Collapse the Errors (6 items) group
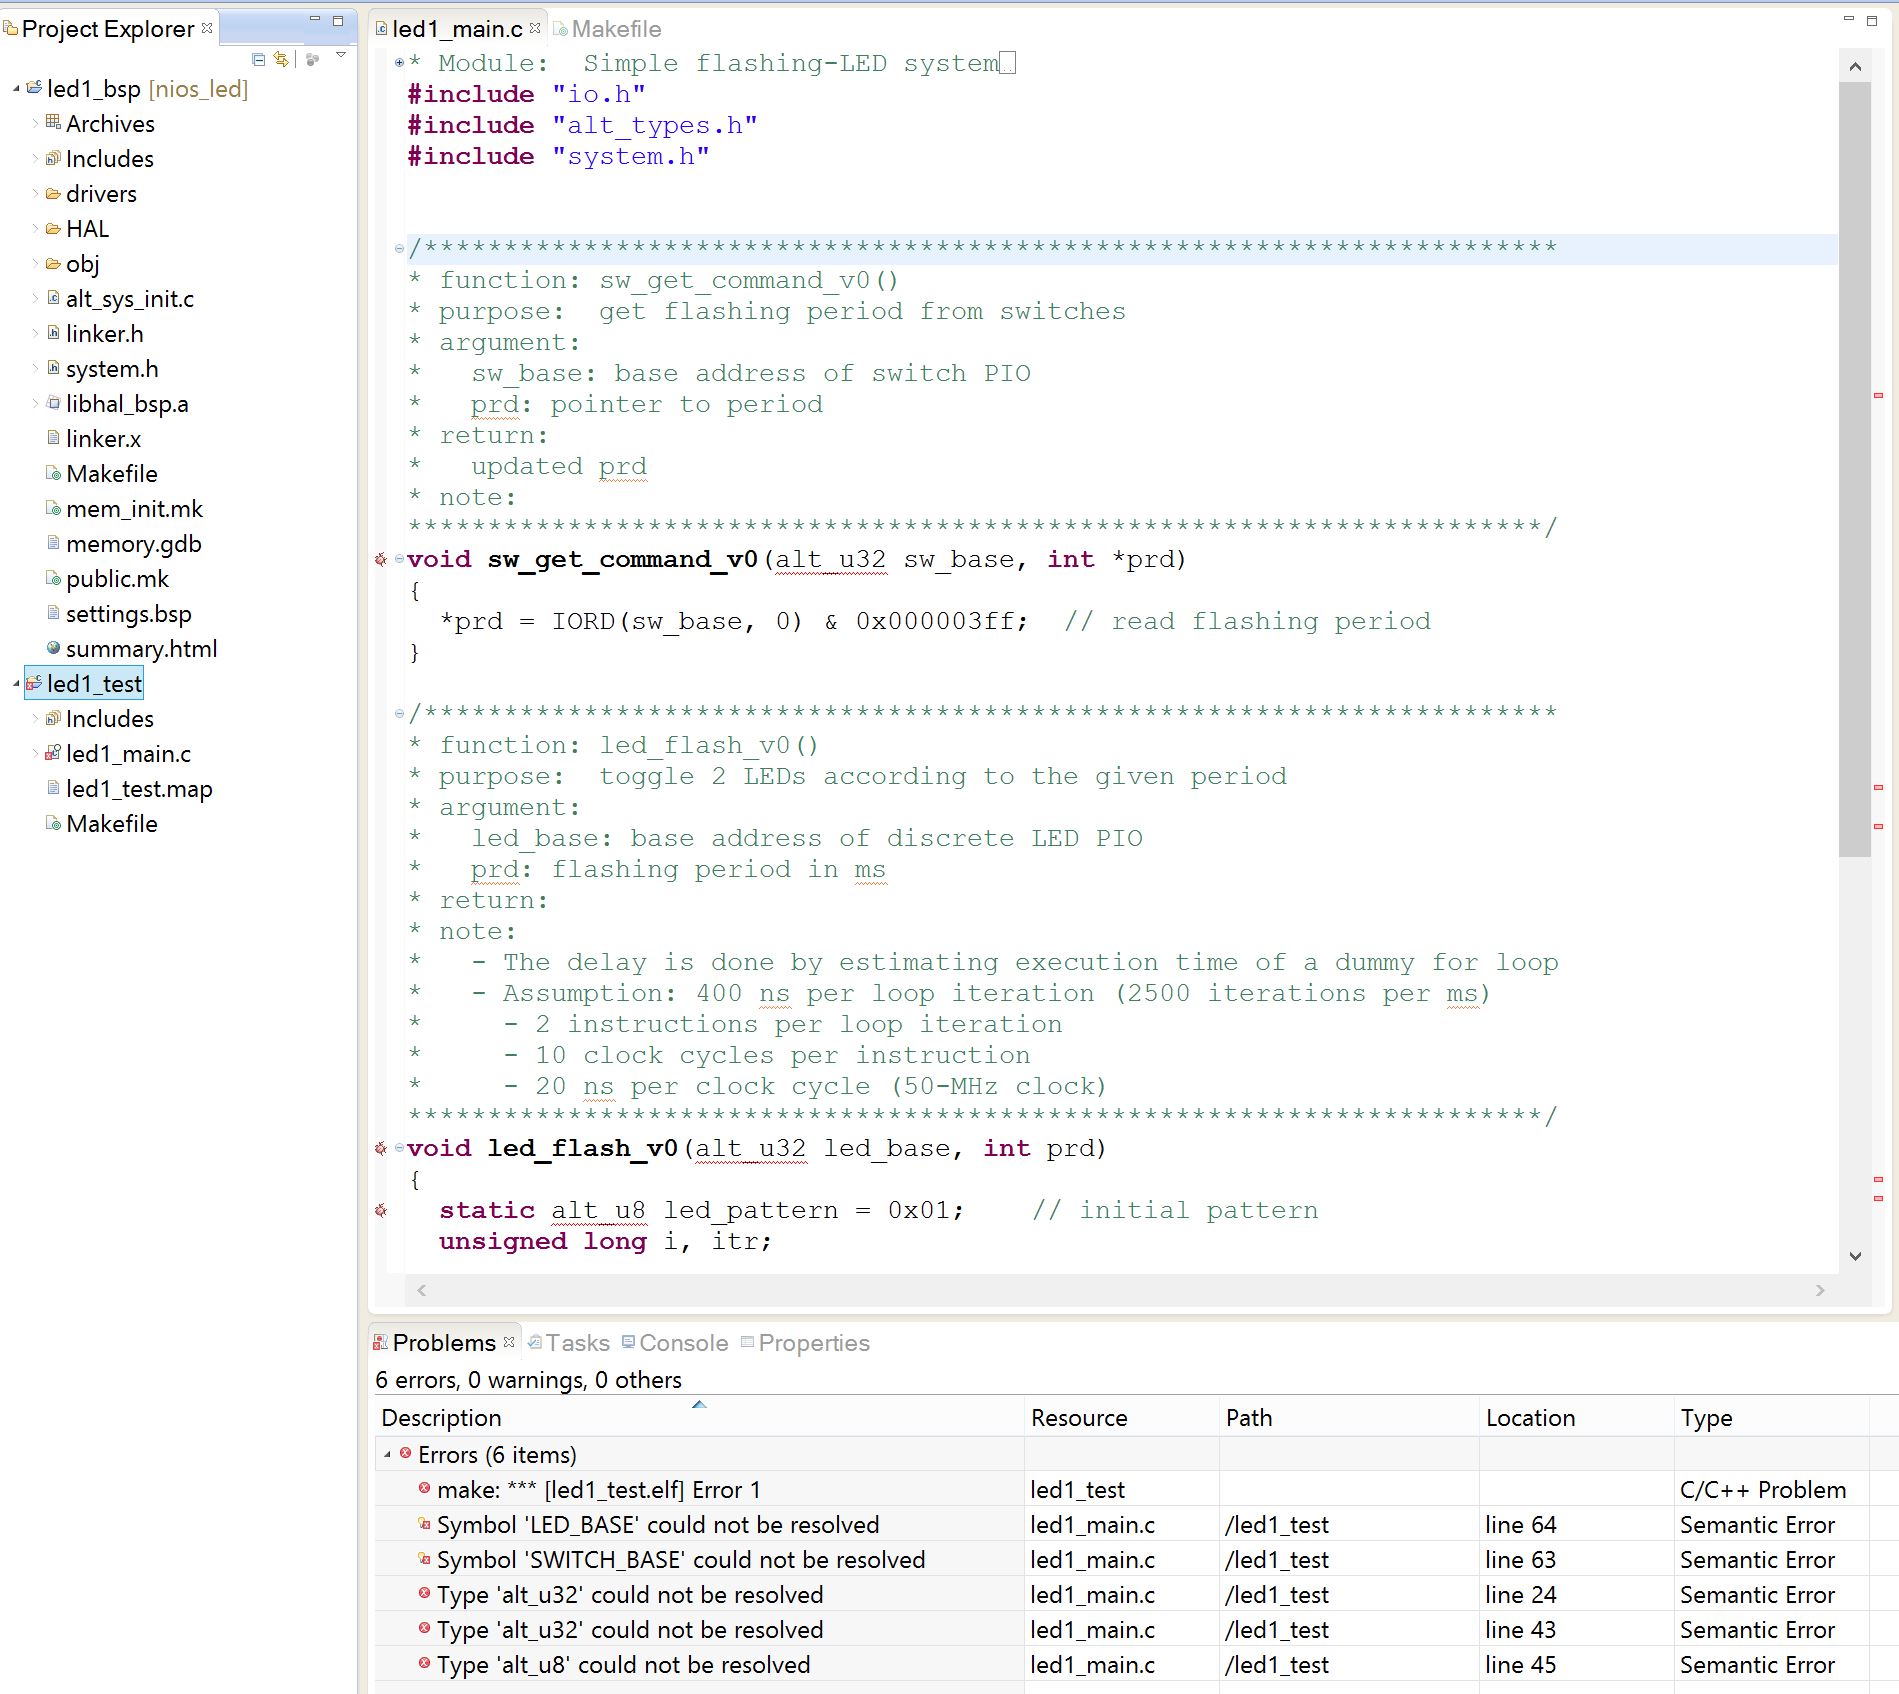 tap(388, 1455)
